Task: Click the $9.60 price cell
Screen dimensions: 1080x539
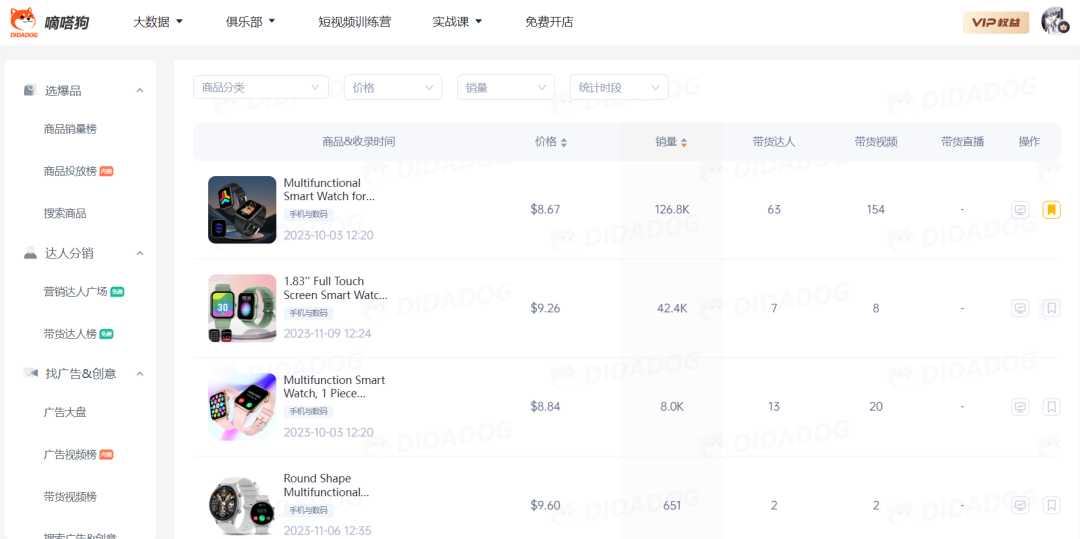Action: coord(546,505)
